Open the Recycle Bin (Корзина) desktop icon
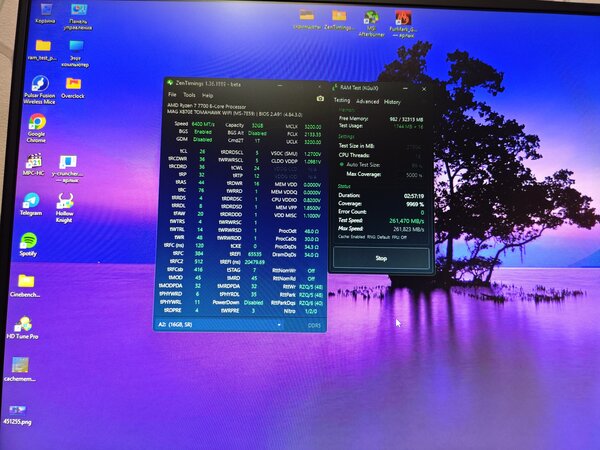This screenshot has height=450, width=600. click(x=46, y=13)
